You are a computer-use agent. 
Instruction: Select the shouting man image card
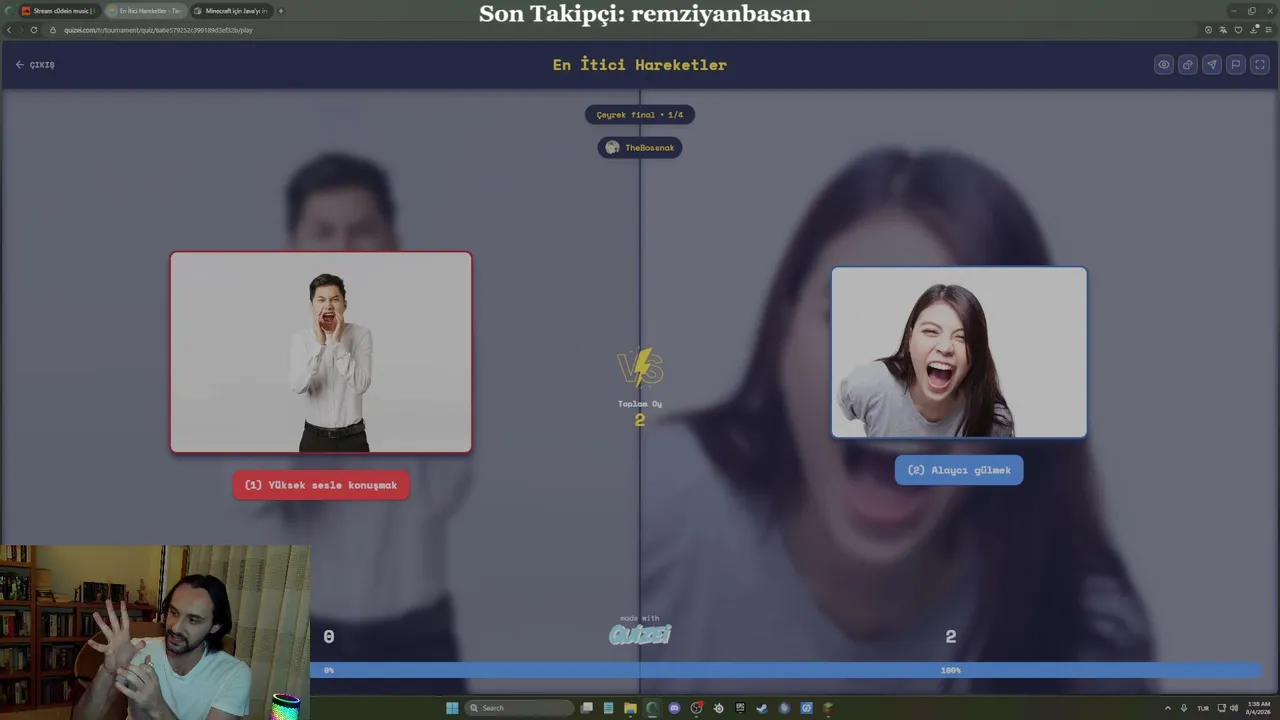pyautogui.click(x=321, y=352)
